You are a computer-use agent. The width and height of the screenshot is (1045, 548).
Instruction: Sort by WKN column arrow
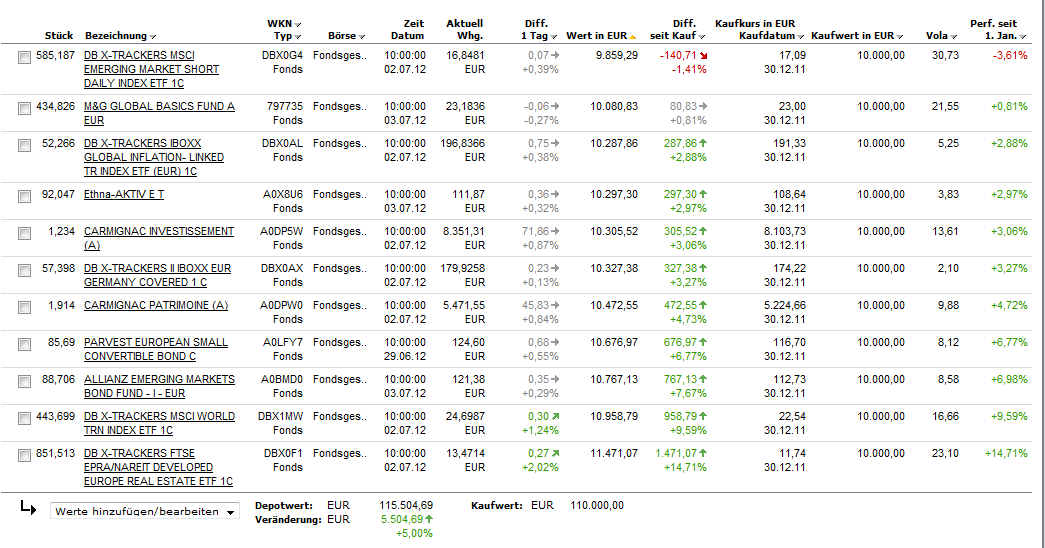click(298, 25)
